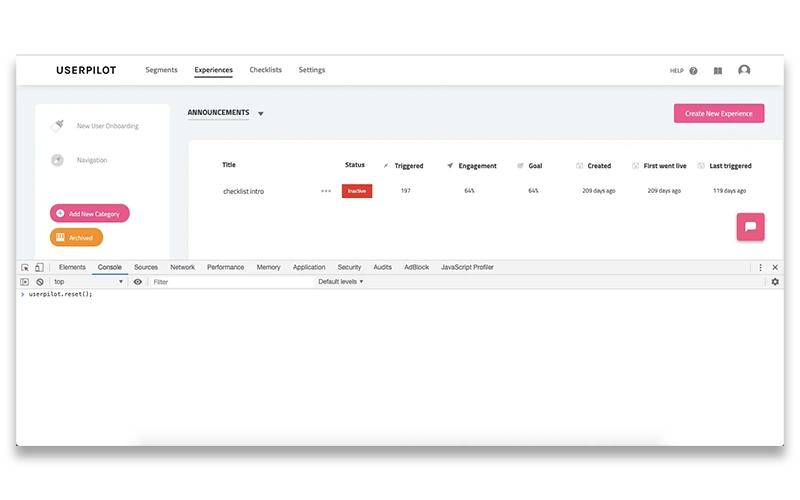Open the checklist intro experience
Screen dimensions: 800x500
243,191
